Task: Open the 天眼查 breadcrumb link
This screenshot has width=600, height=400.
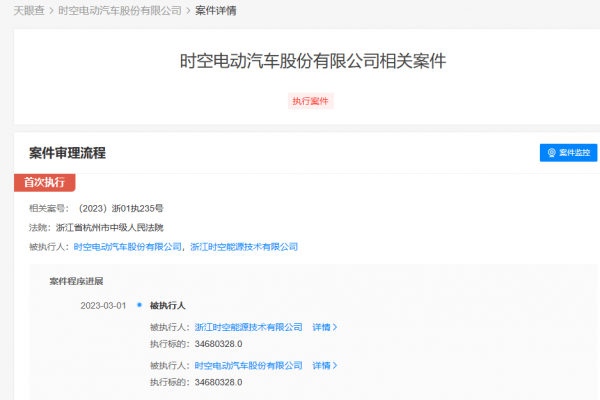Action: tap(29, 11)
